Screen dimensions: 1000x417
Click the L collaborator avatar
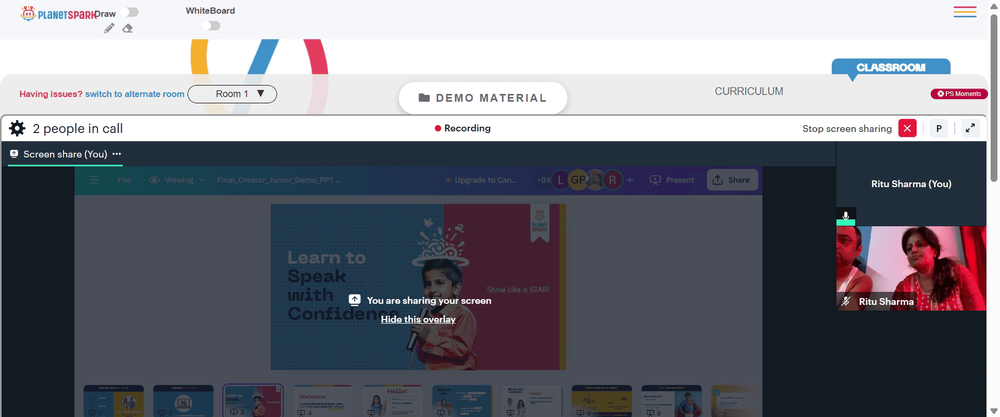coord(561,180)
